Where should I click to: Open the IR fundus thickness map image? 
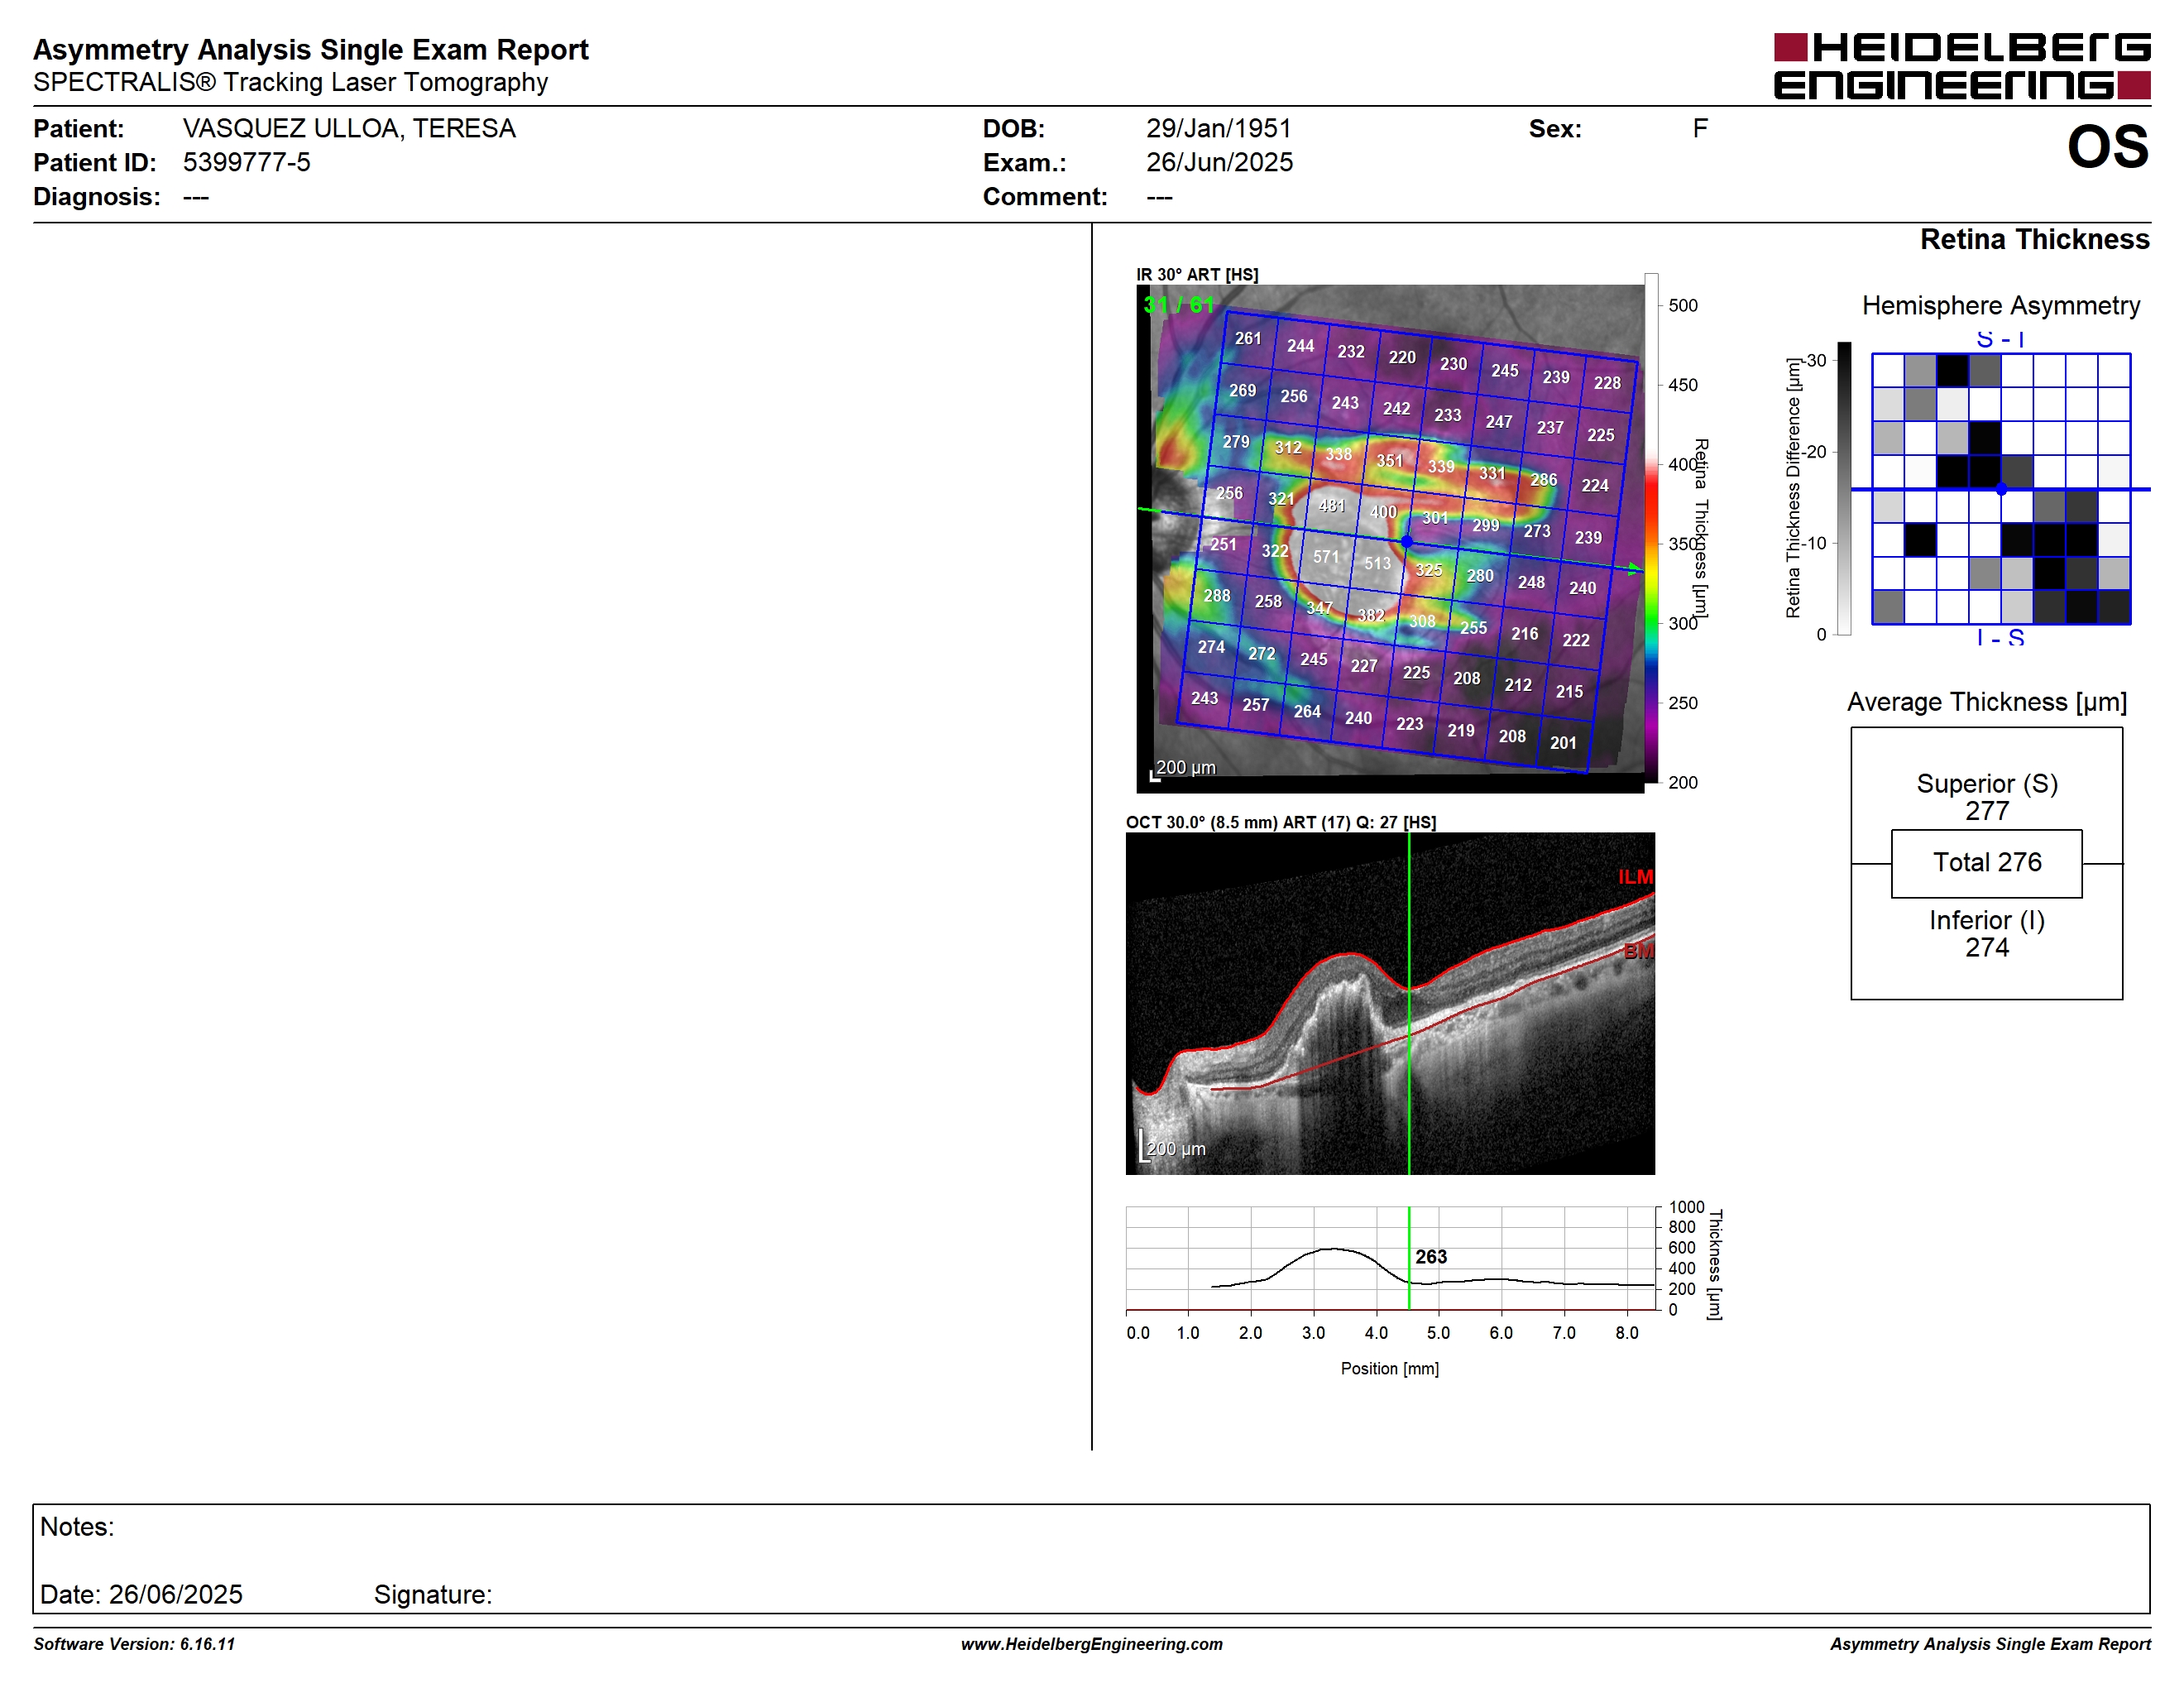1390,538
